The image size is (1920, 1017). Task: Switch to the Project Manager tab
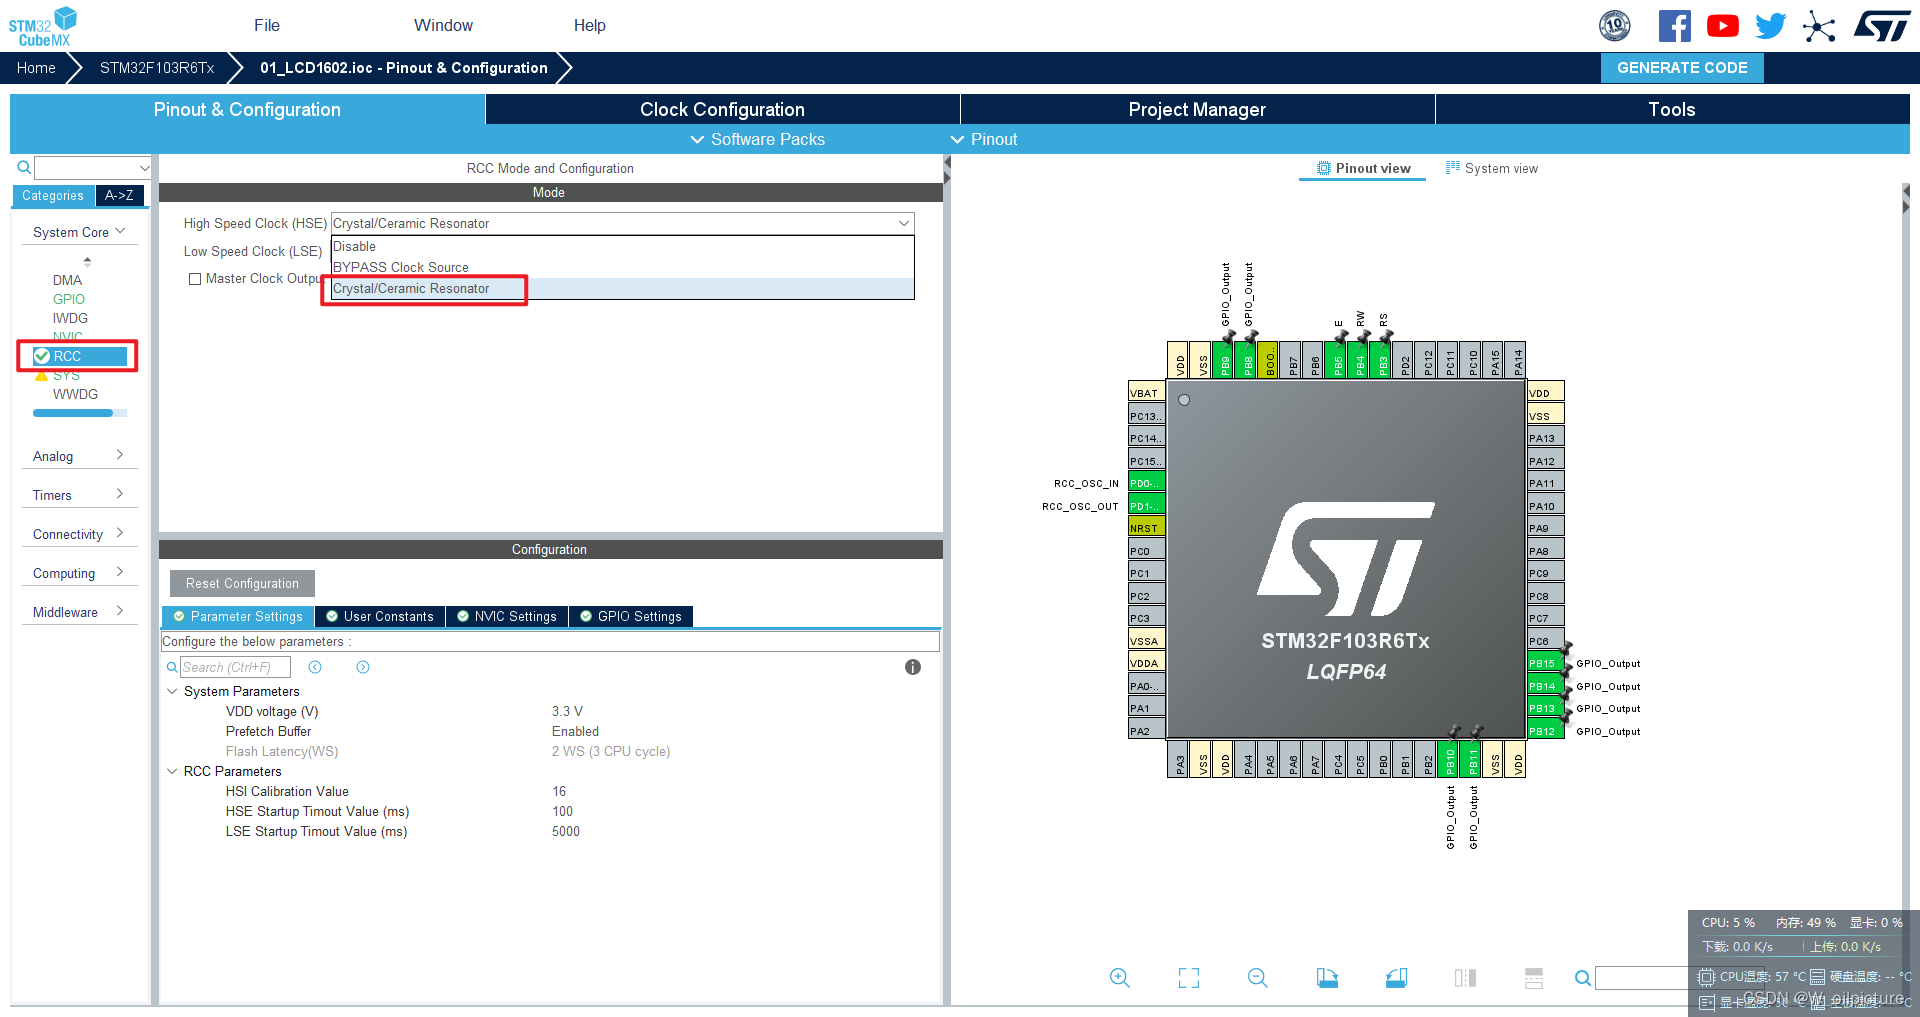pyautogui.click(x=1197, y=109)
